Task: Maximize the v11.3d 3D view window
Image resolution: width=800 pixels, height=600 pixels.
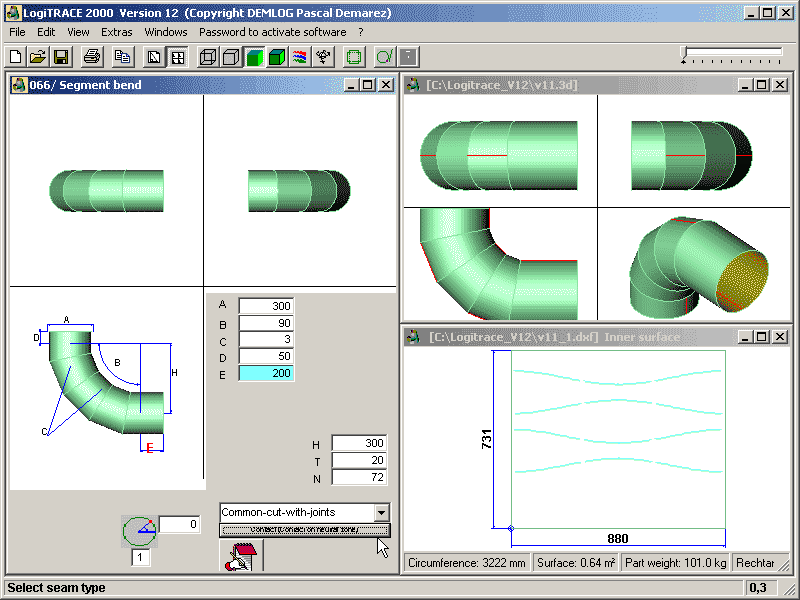Action: point(762,85)
